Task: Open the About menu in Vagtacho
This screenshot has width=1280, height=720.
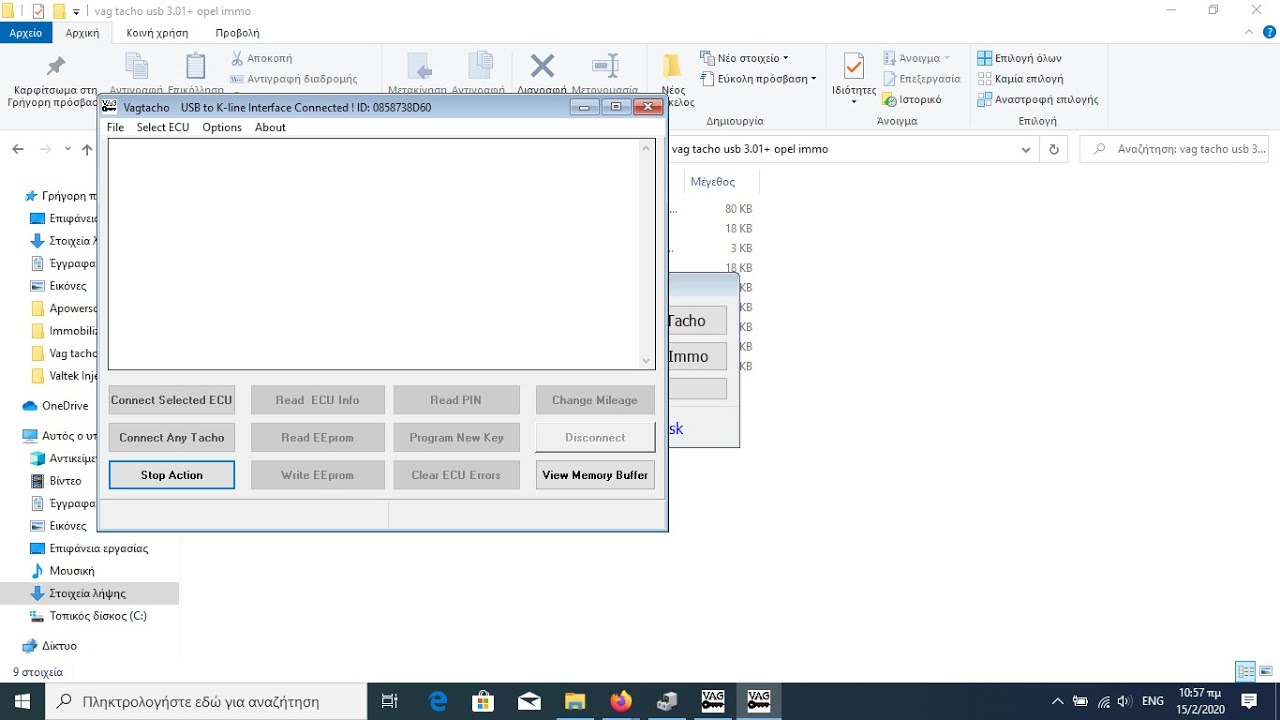Action: pos(270,127)
